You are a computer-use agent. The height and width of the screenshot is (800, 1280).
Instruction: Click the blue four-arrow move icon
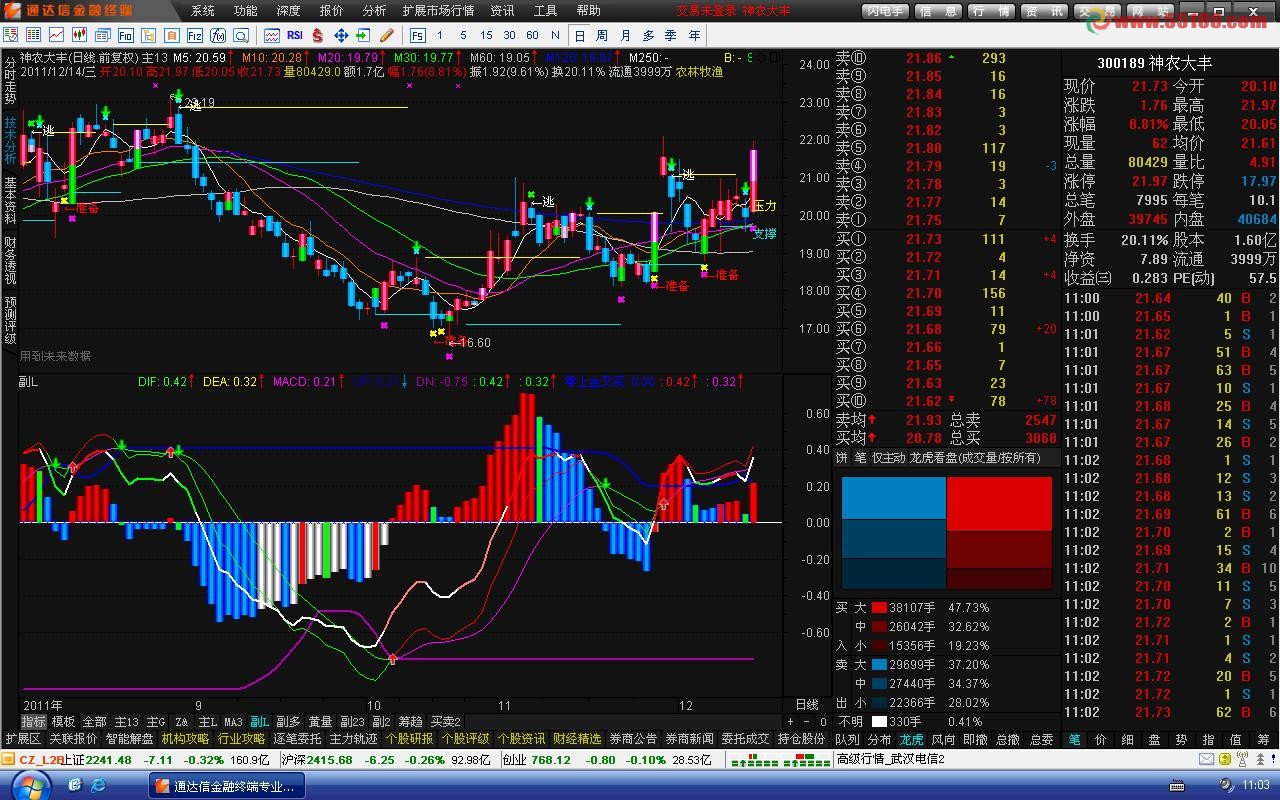[x=341, y=35]
